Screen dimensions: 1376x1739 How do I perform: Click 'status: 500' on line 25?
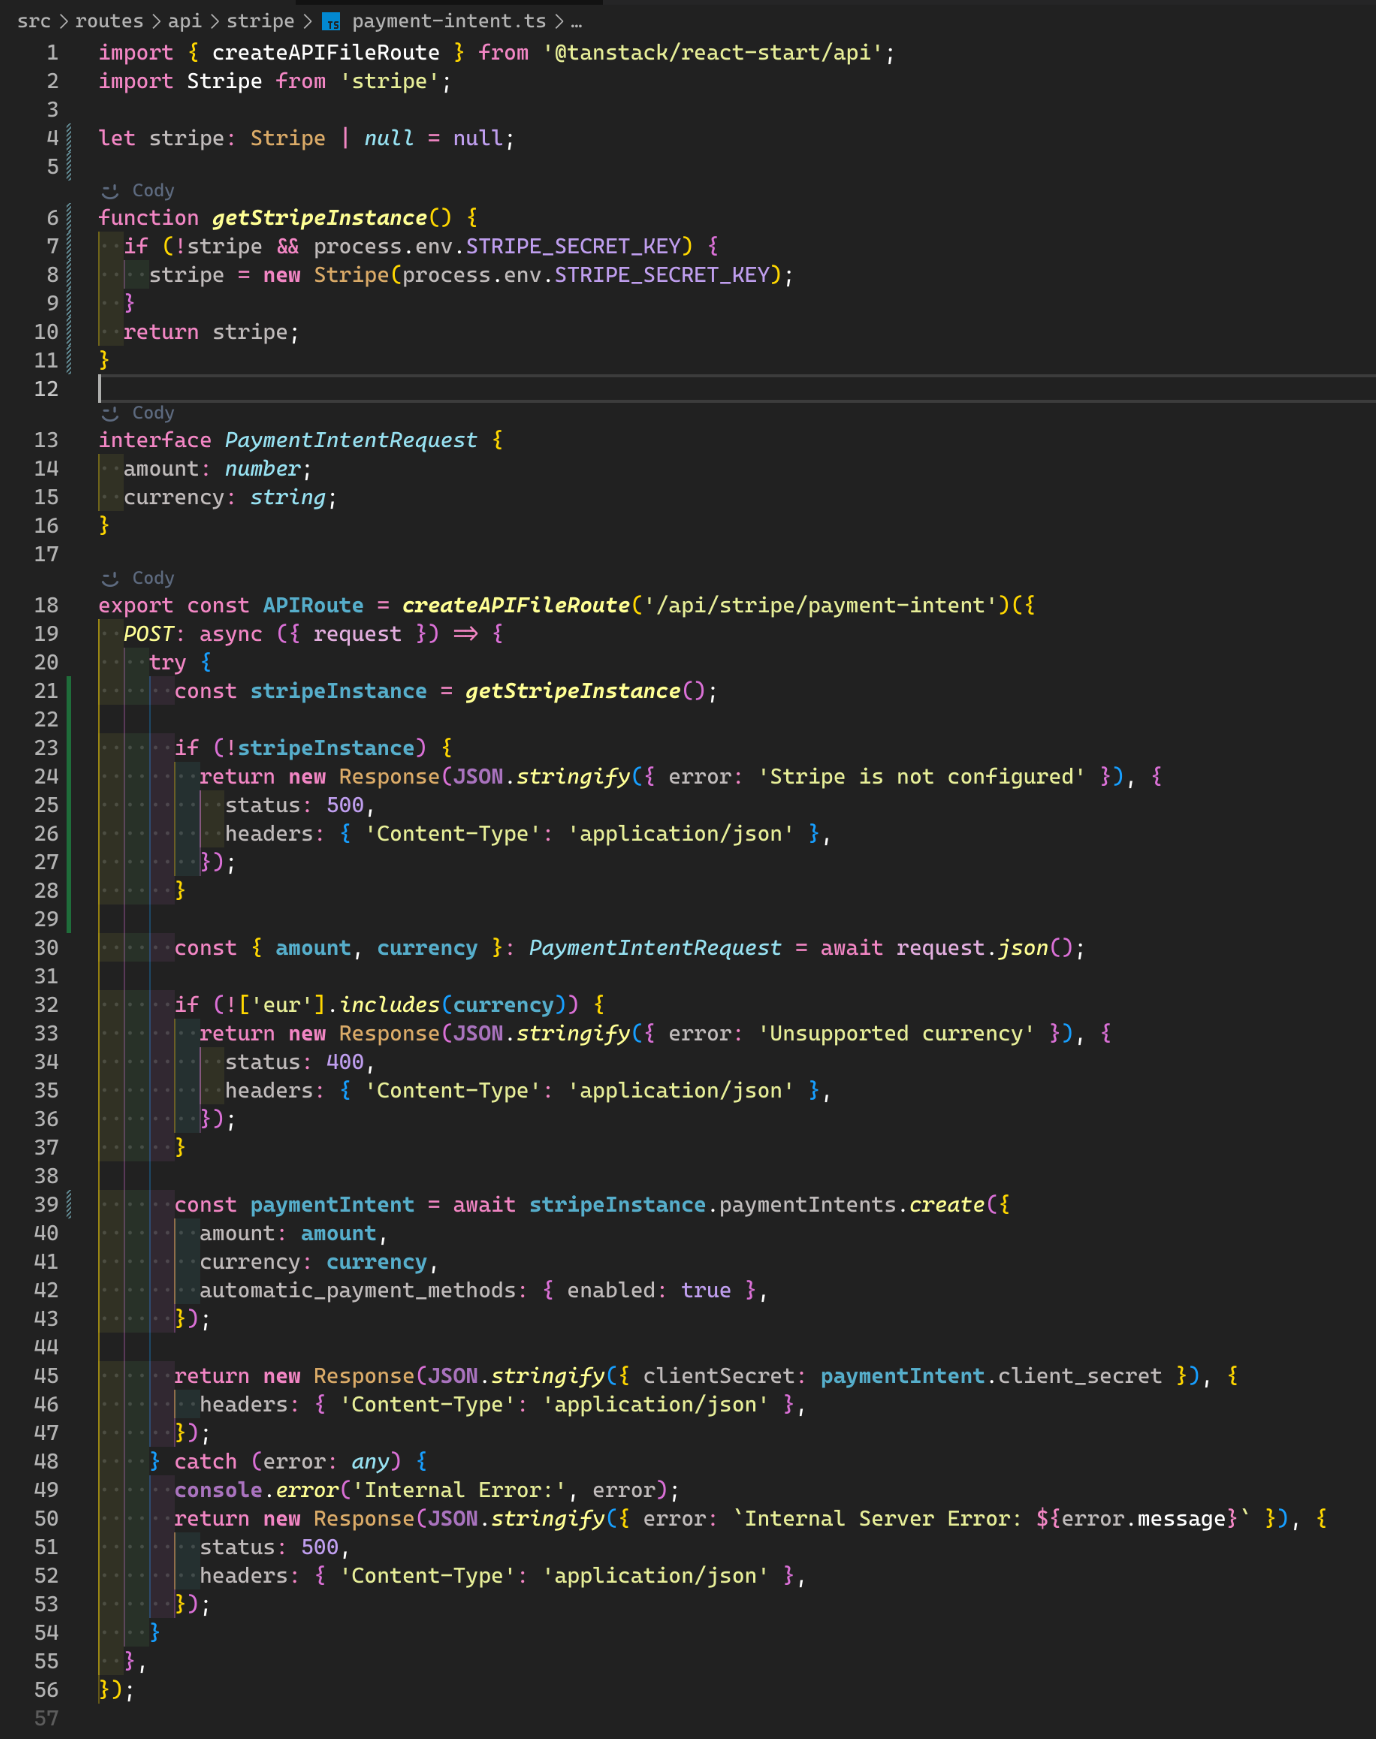click(x=294, y=805)
